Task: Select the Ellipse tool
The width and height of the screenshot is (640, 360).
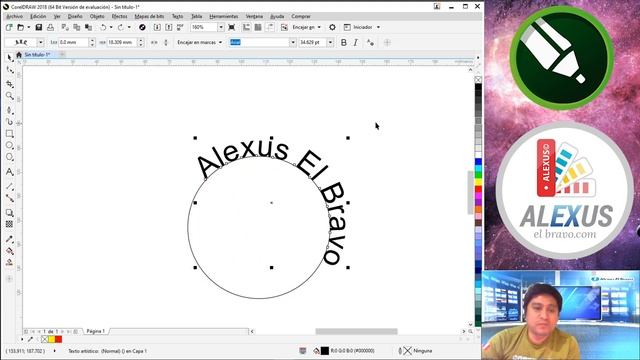Action: pos(10,146)
